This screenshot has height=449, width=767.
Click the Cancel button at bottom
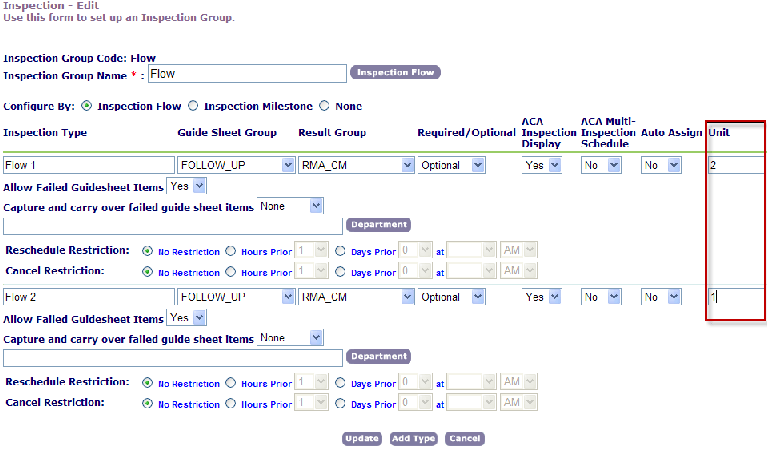(465, 438)
